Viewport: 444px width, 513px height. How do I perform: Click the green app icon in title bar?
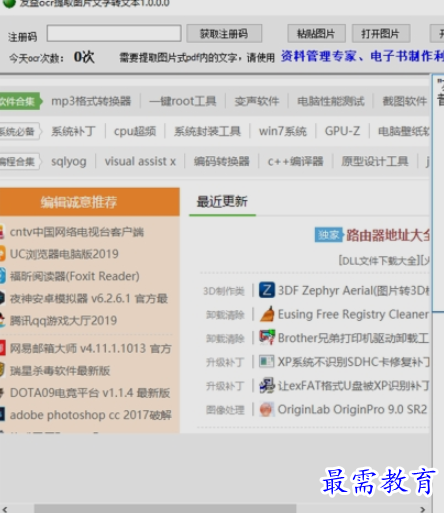(x=9, y=3)
